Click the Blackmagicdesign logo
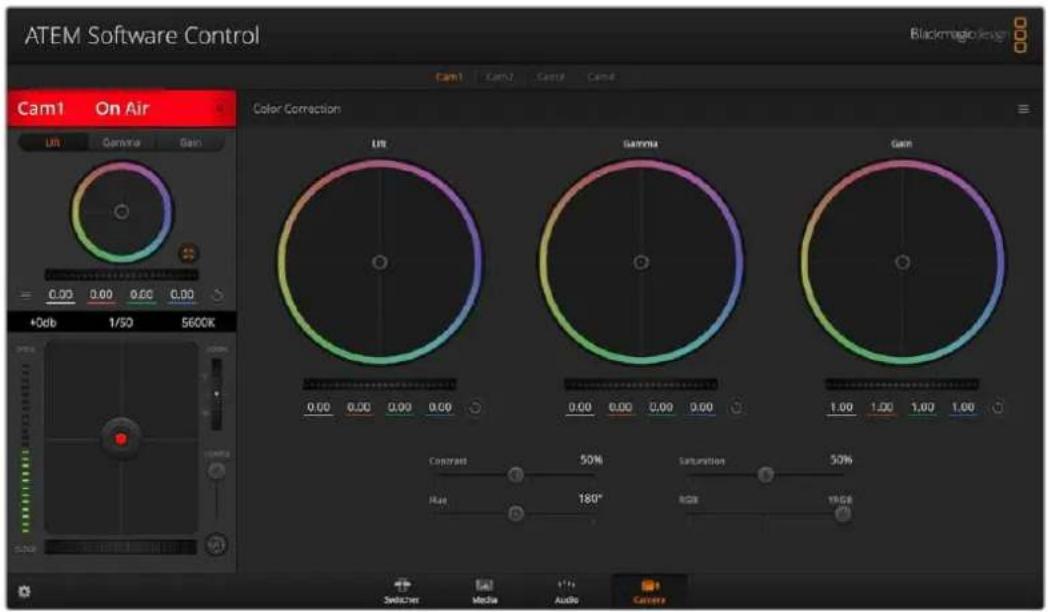This screenshot has width=1048, height=612. click(x=968, y=35)
